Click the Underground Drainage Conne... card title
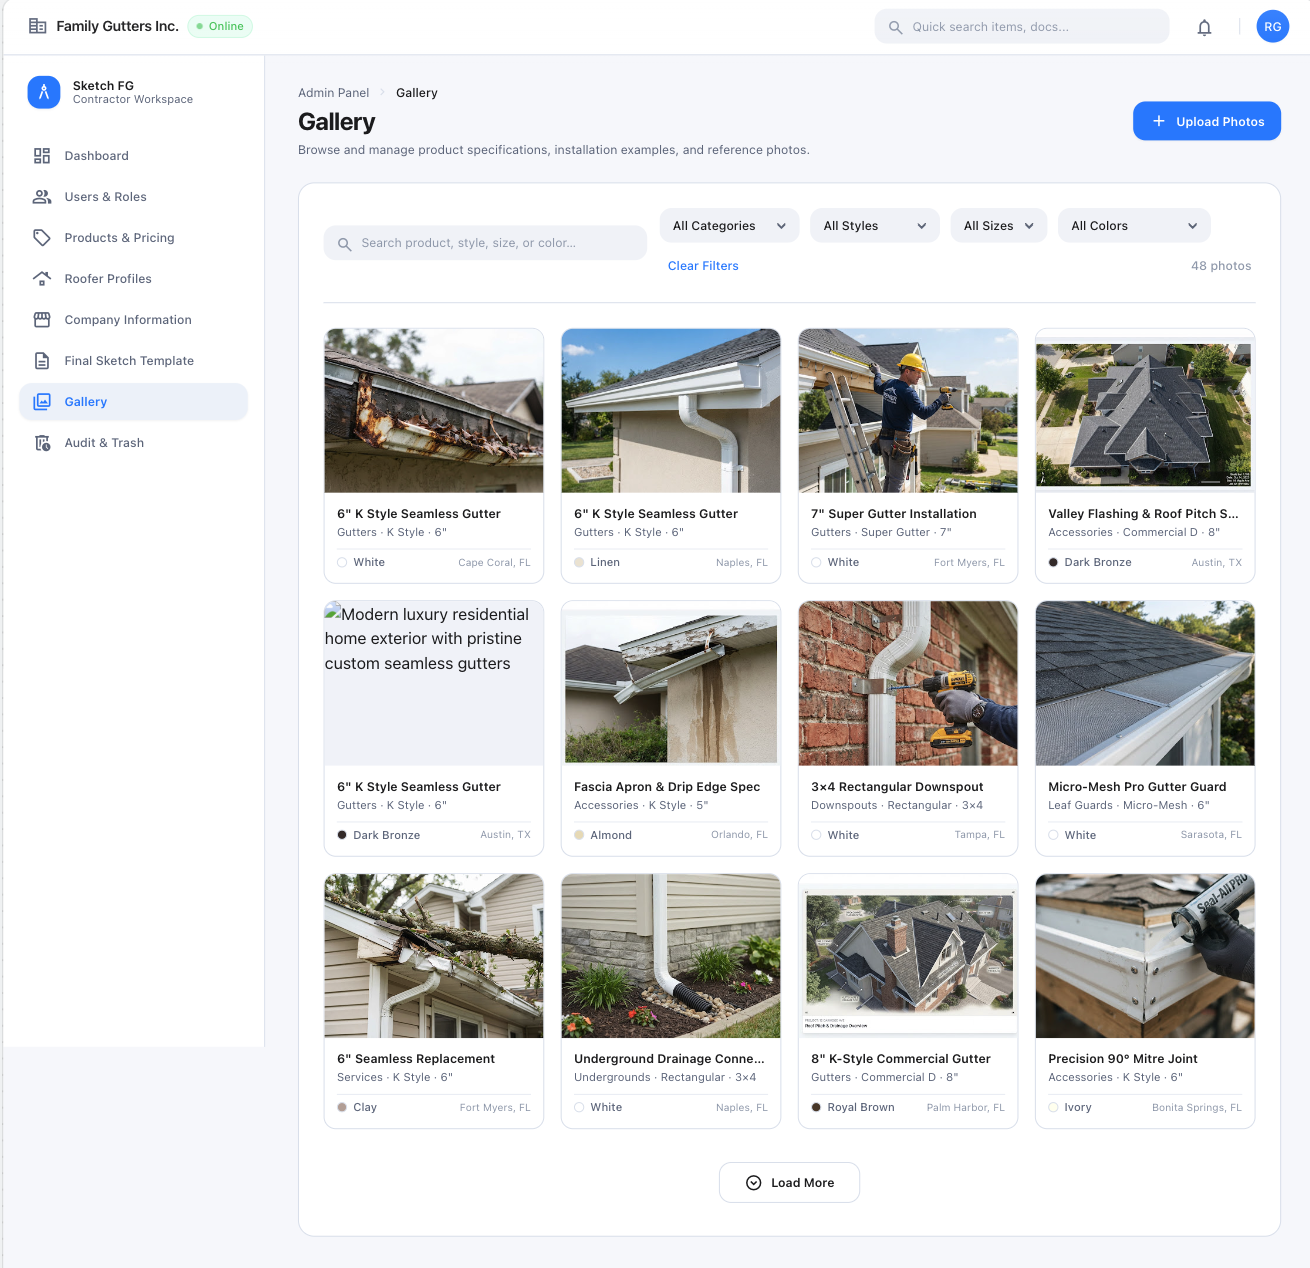The width and height of the screenshot is (1310, 1268). [x=669, y=1059]
